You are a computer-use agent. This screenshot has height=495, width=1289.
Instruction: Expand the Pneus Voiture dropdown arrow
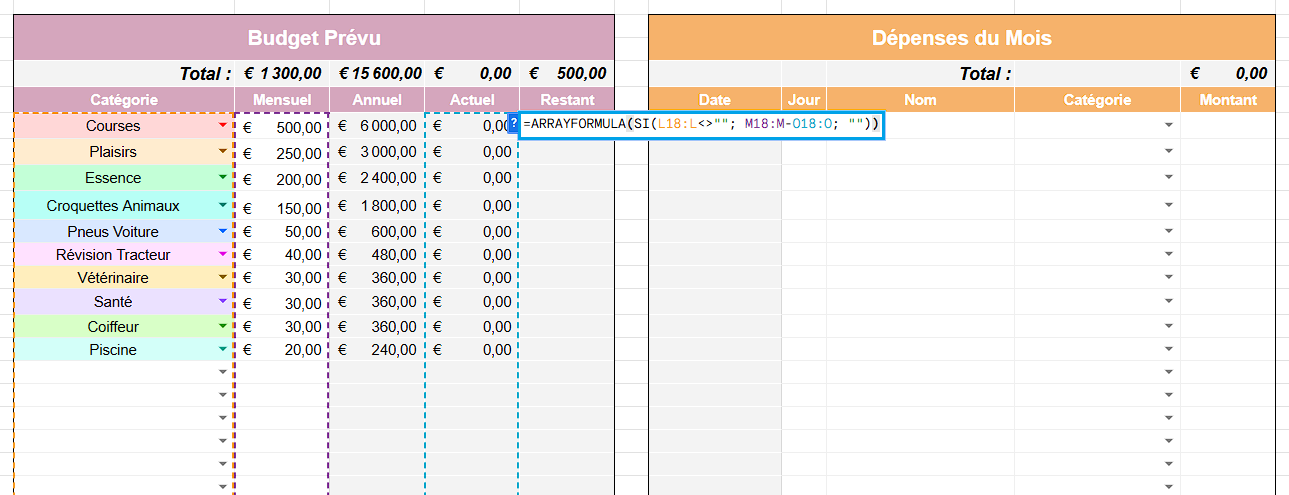click(x=223, y=231)
